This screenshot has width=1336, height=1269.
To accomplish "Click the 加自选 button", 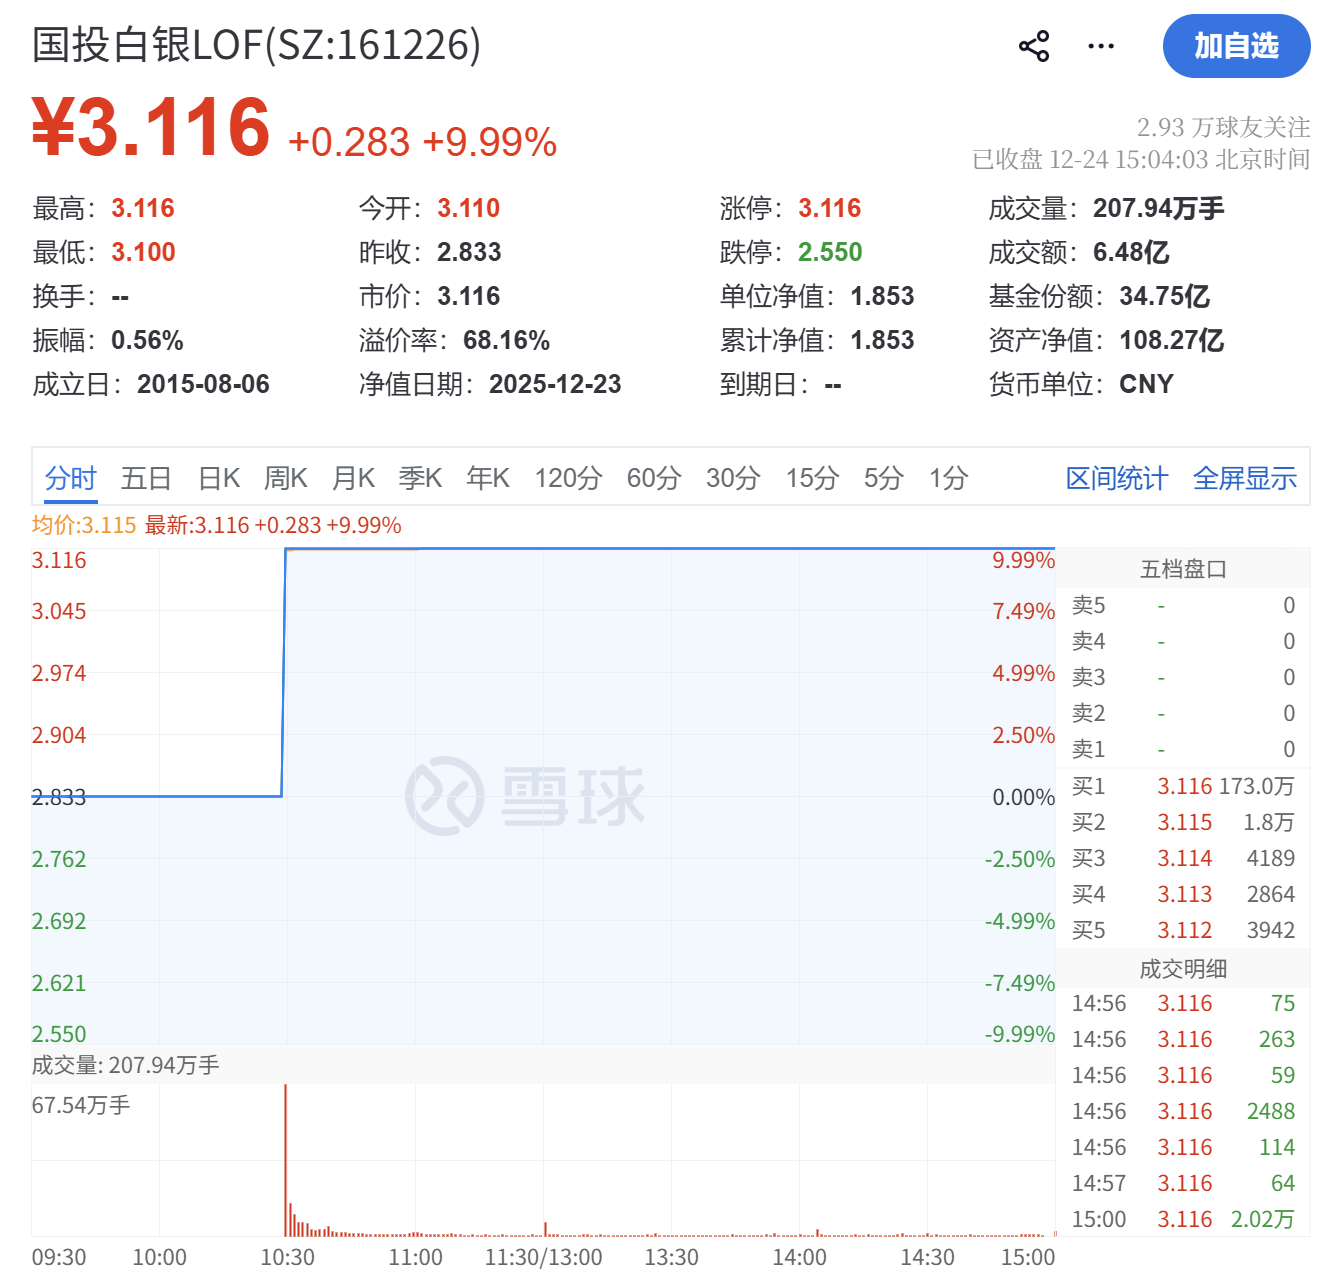I will (x=1235, y=46).
